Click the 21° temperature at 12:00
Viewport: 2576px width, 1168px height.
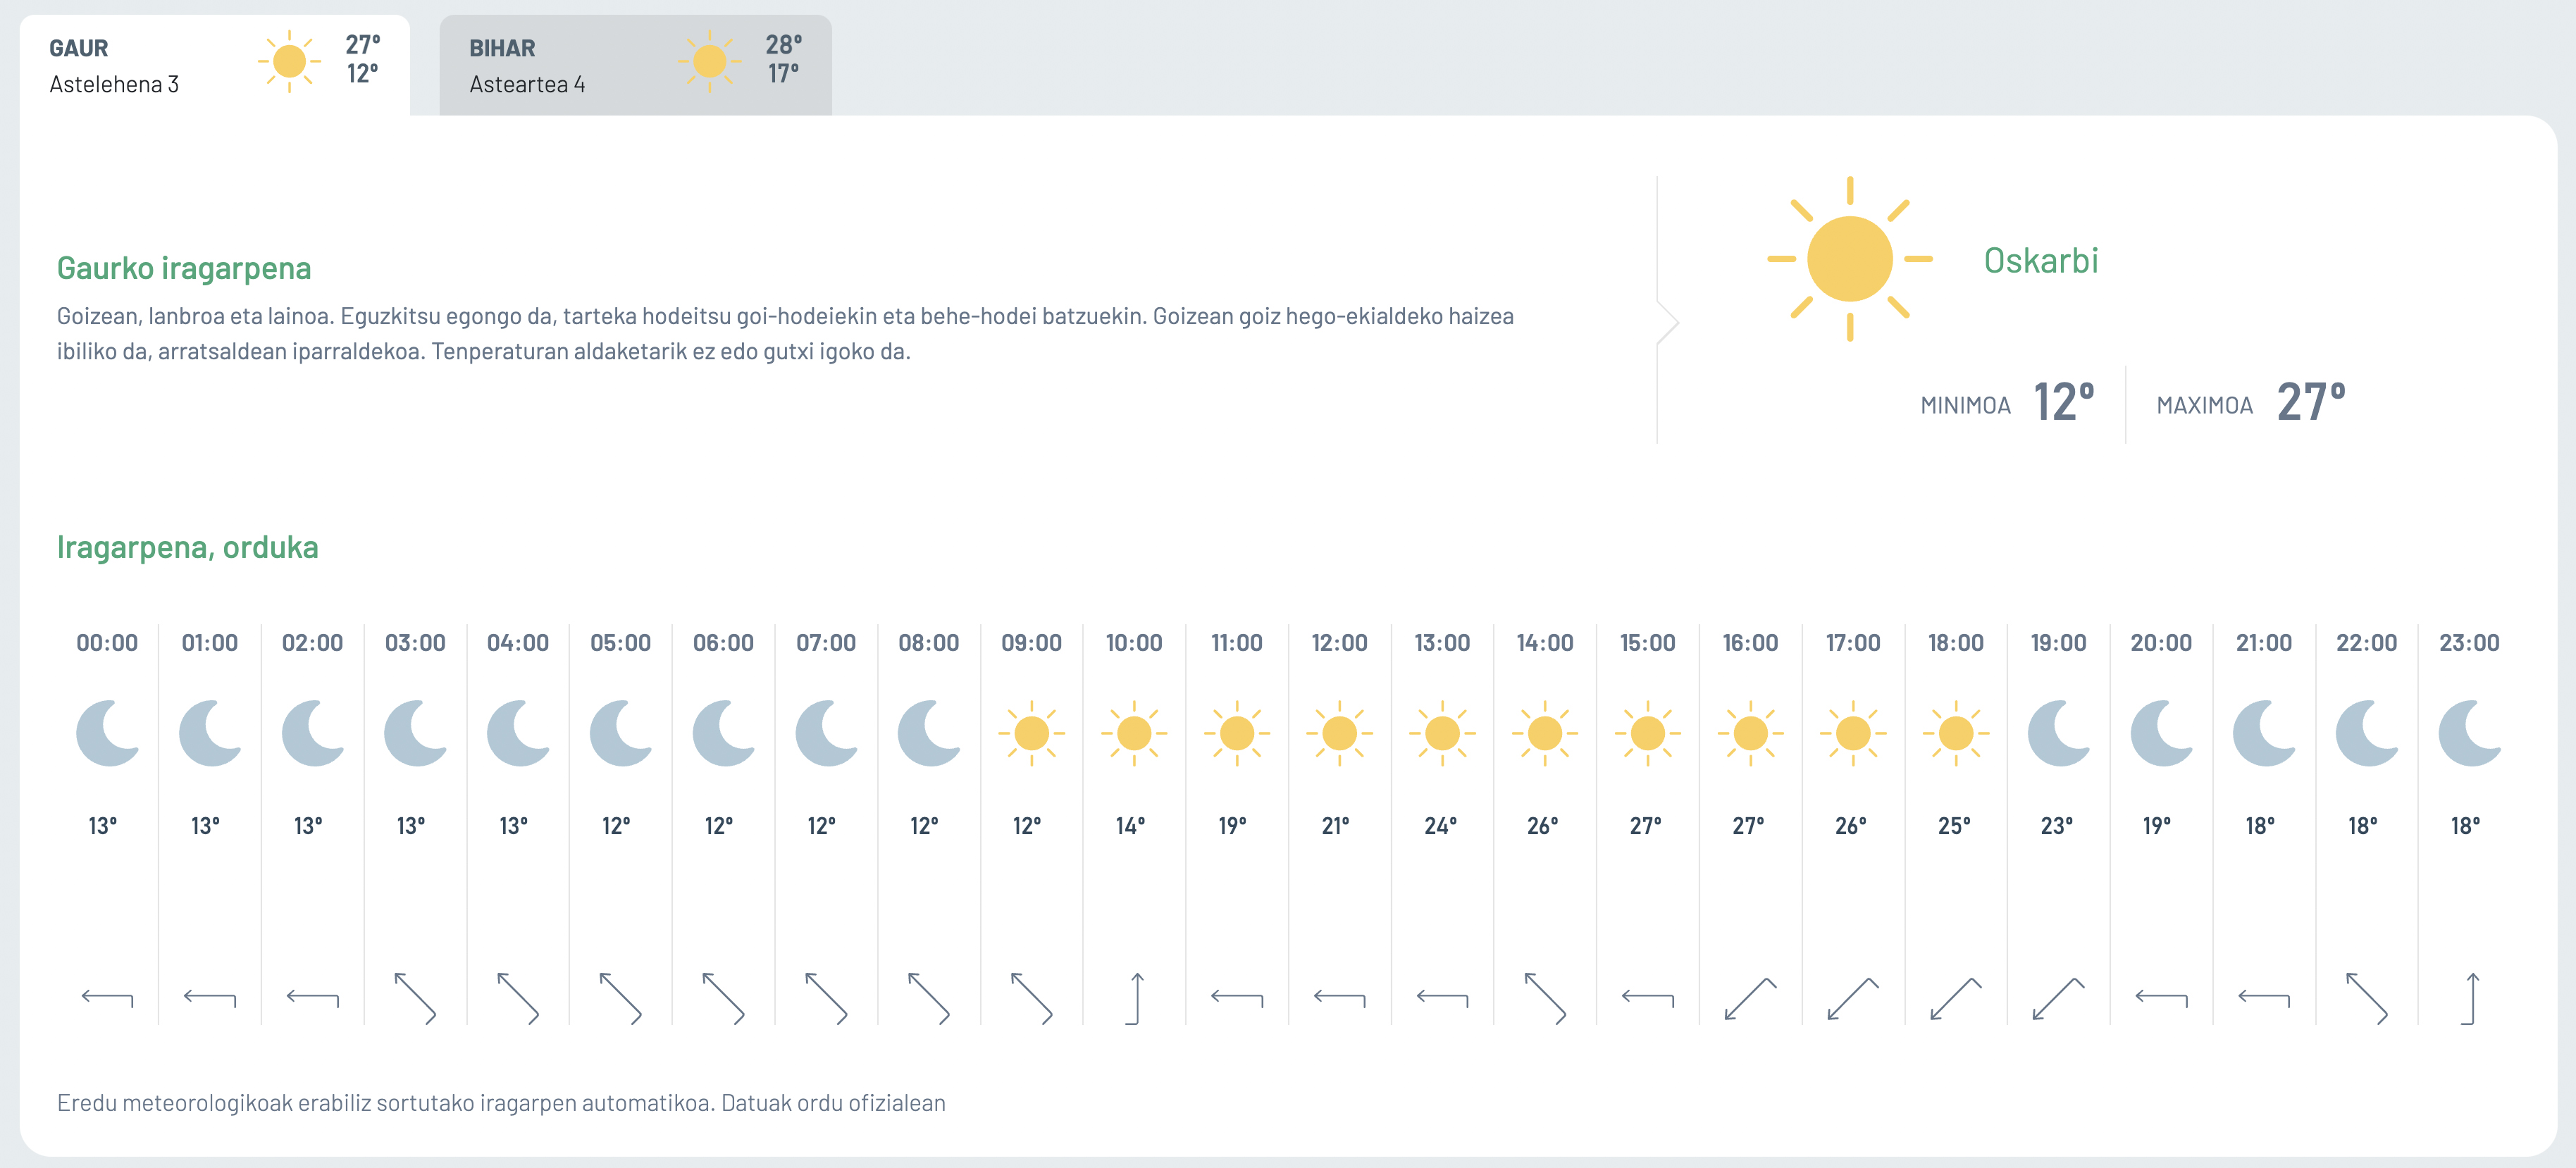click(1336, 826)
